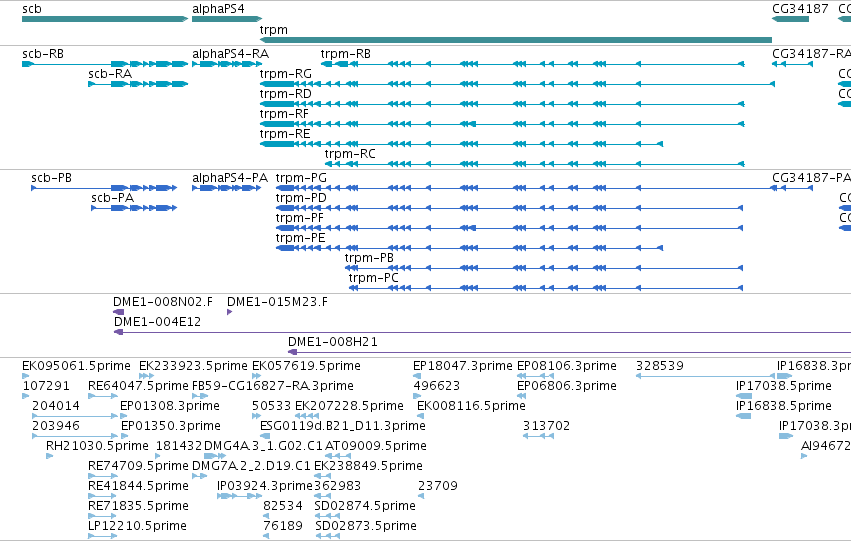
Task: Select EST EP01308.3prime
Action: (x=170, y=406)
